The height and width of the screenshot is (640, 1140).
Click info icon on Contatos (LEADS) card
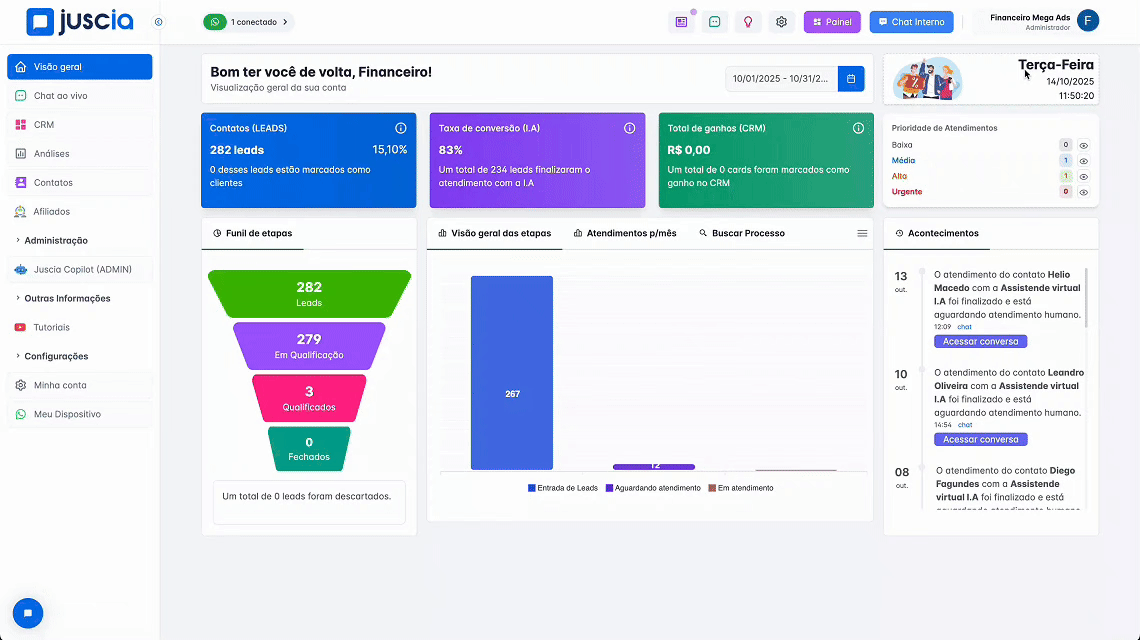[x=401, y=128]
